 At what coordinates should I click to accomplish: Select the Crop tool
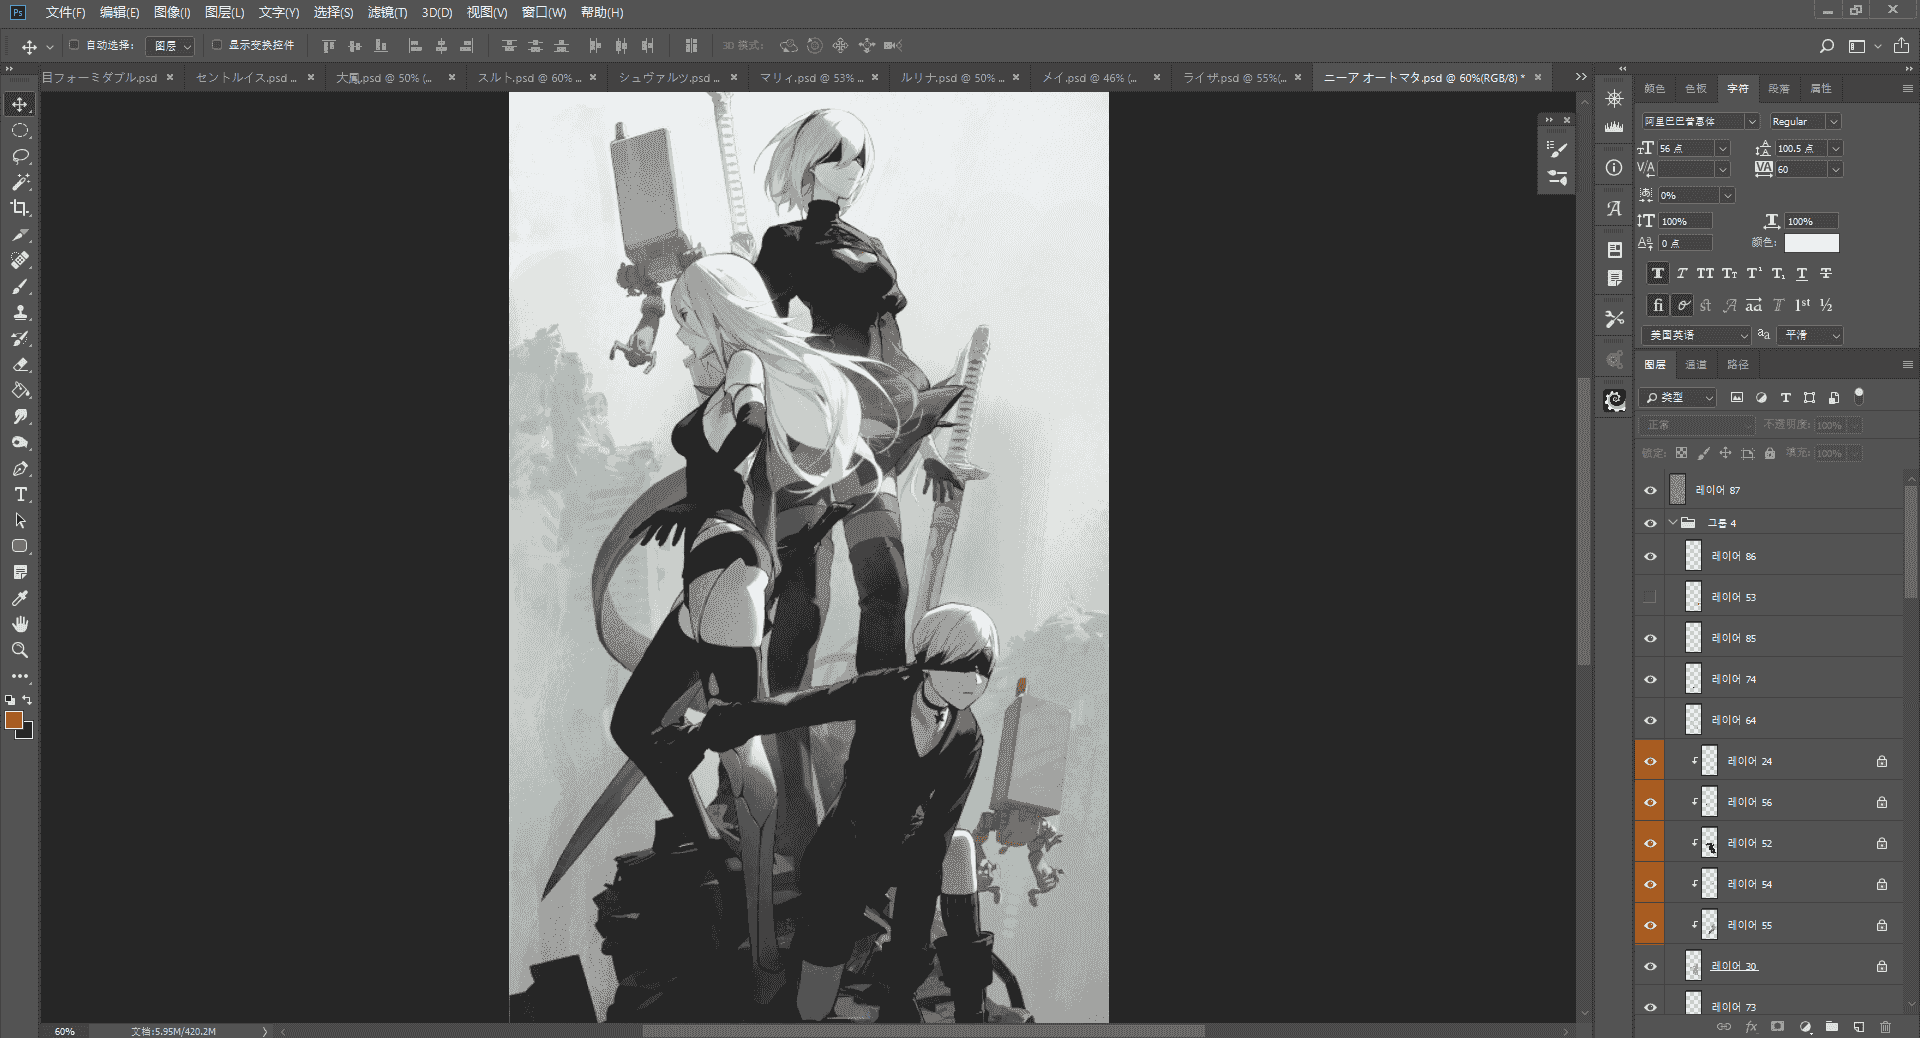(20, 209)
